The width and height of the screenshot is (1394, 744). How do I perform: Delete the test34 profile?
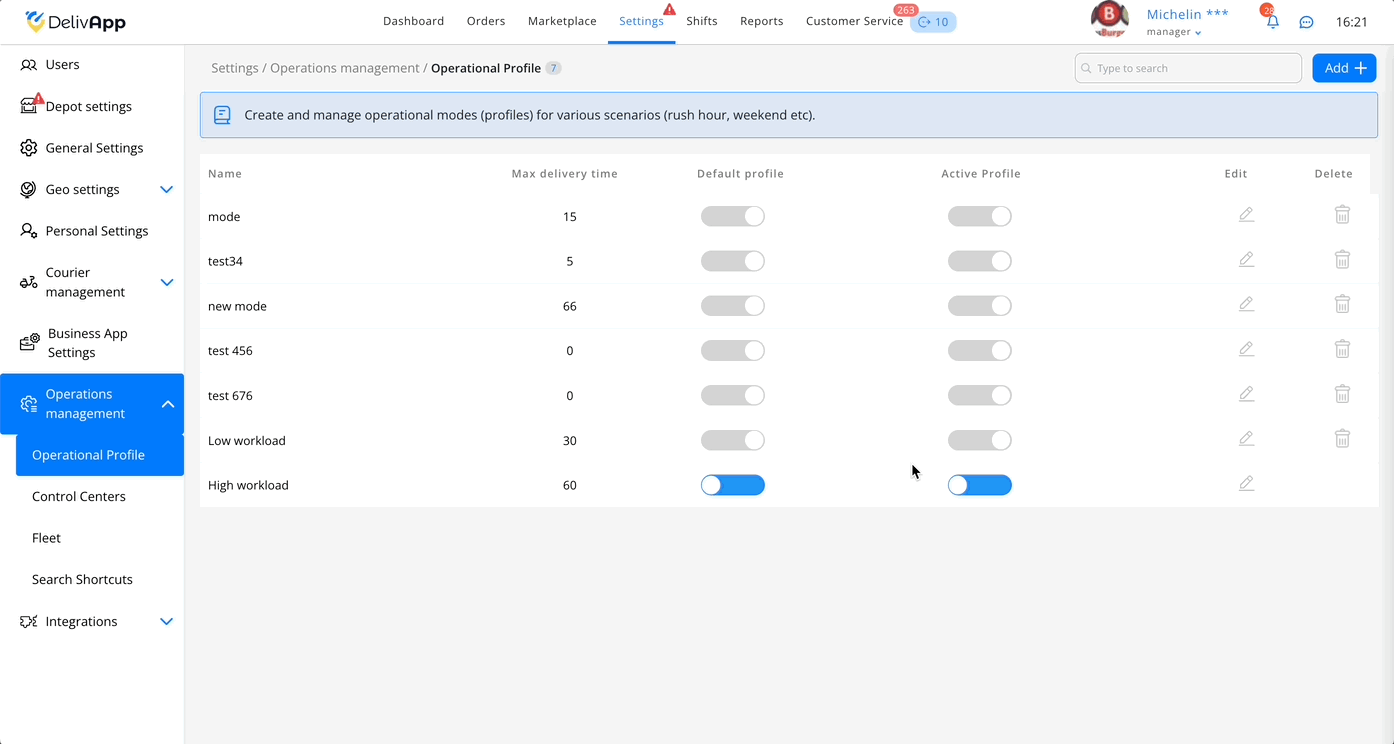point(1342,260)
